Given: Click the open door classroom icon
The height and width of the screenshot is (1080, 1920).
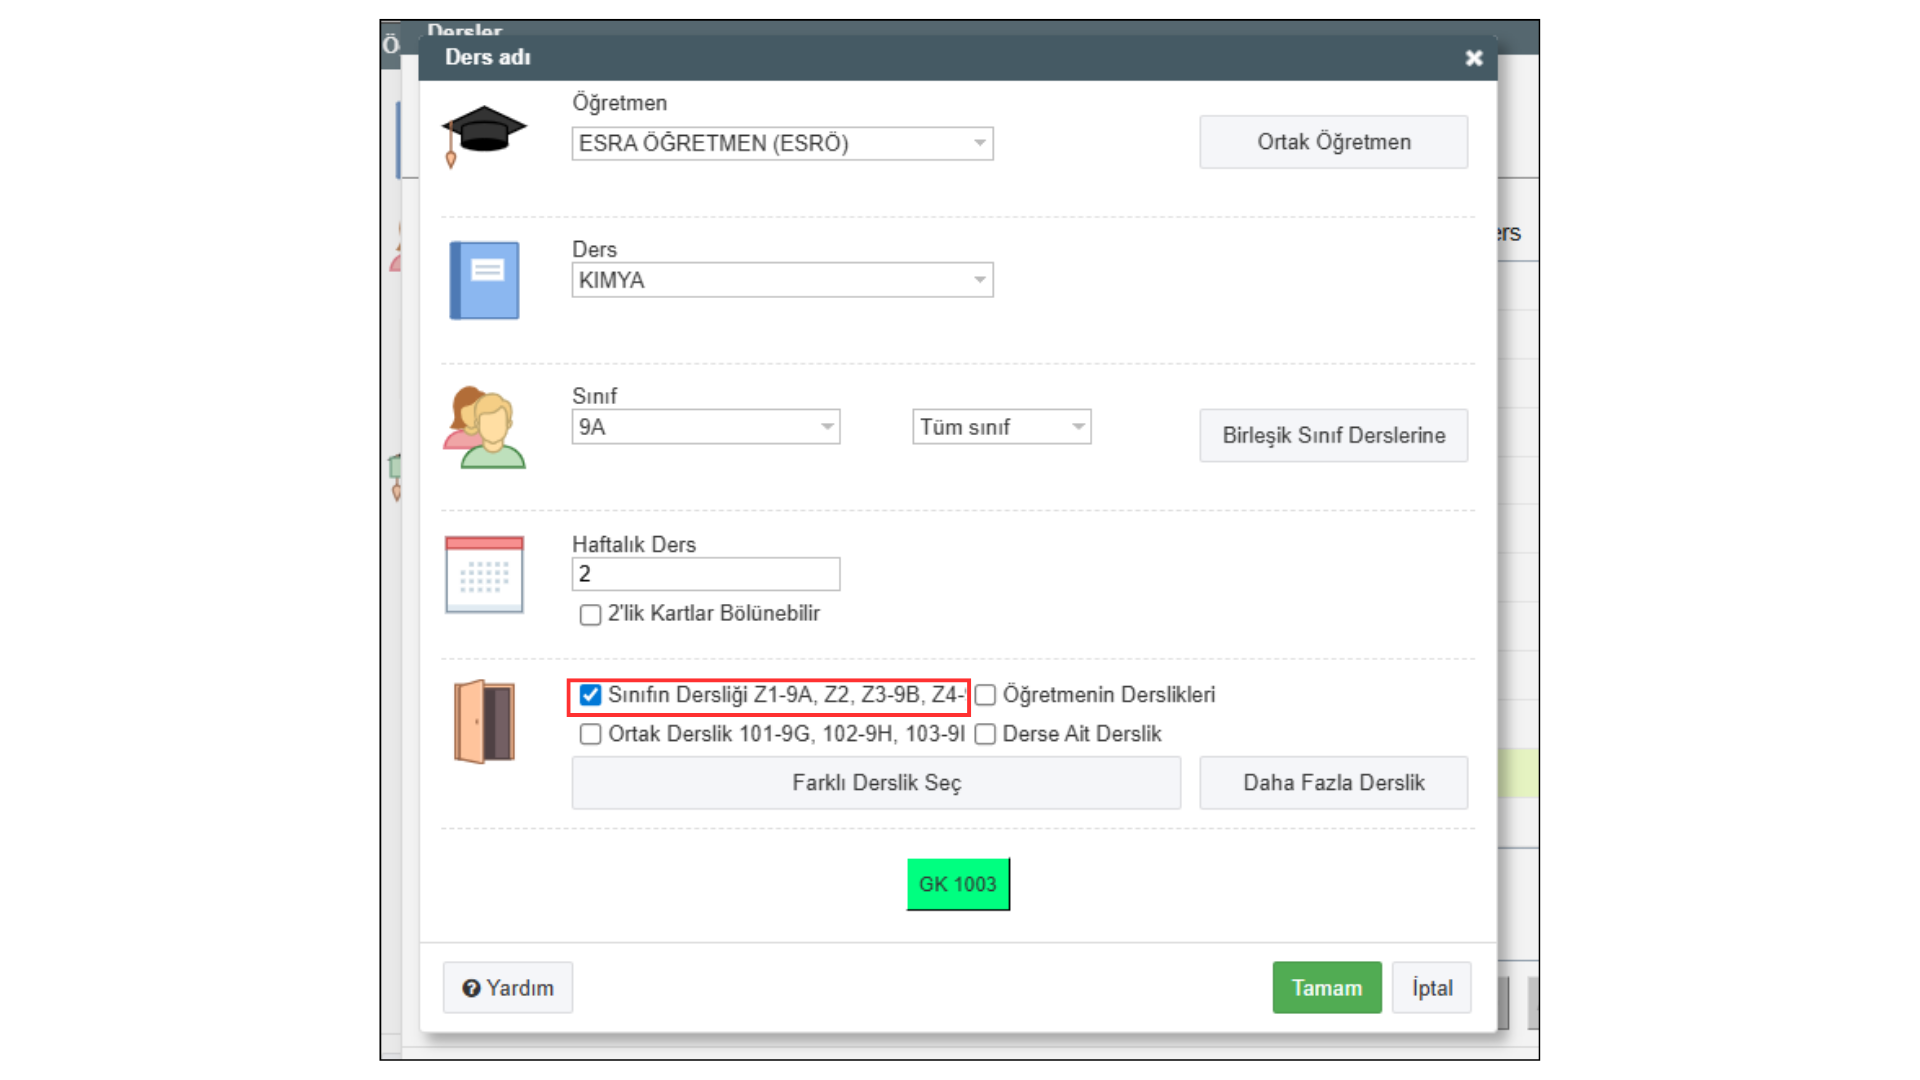Looking at the screenshot, I should click(484, 721).
